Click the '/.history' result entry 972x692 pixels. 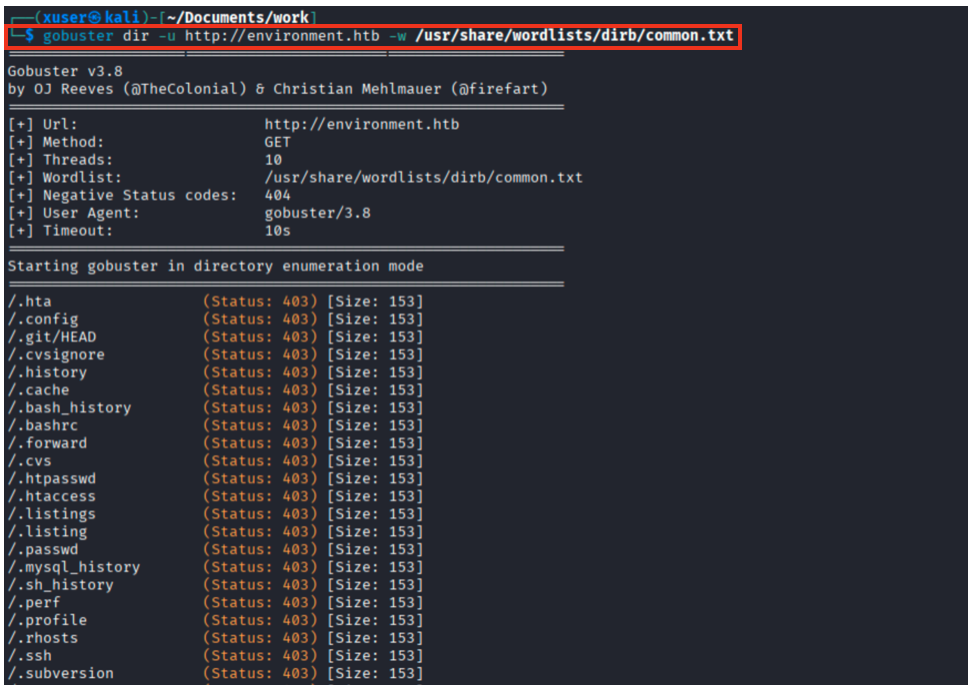(47, 373)
